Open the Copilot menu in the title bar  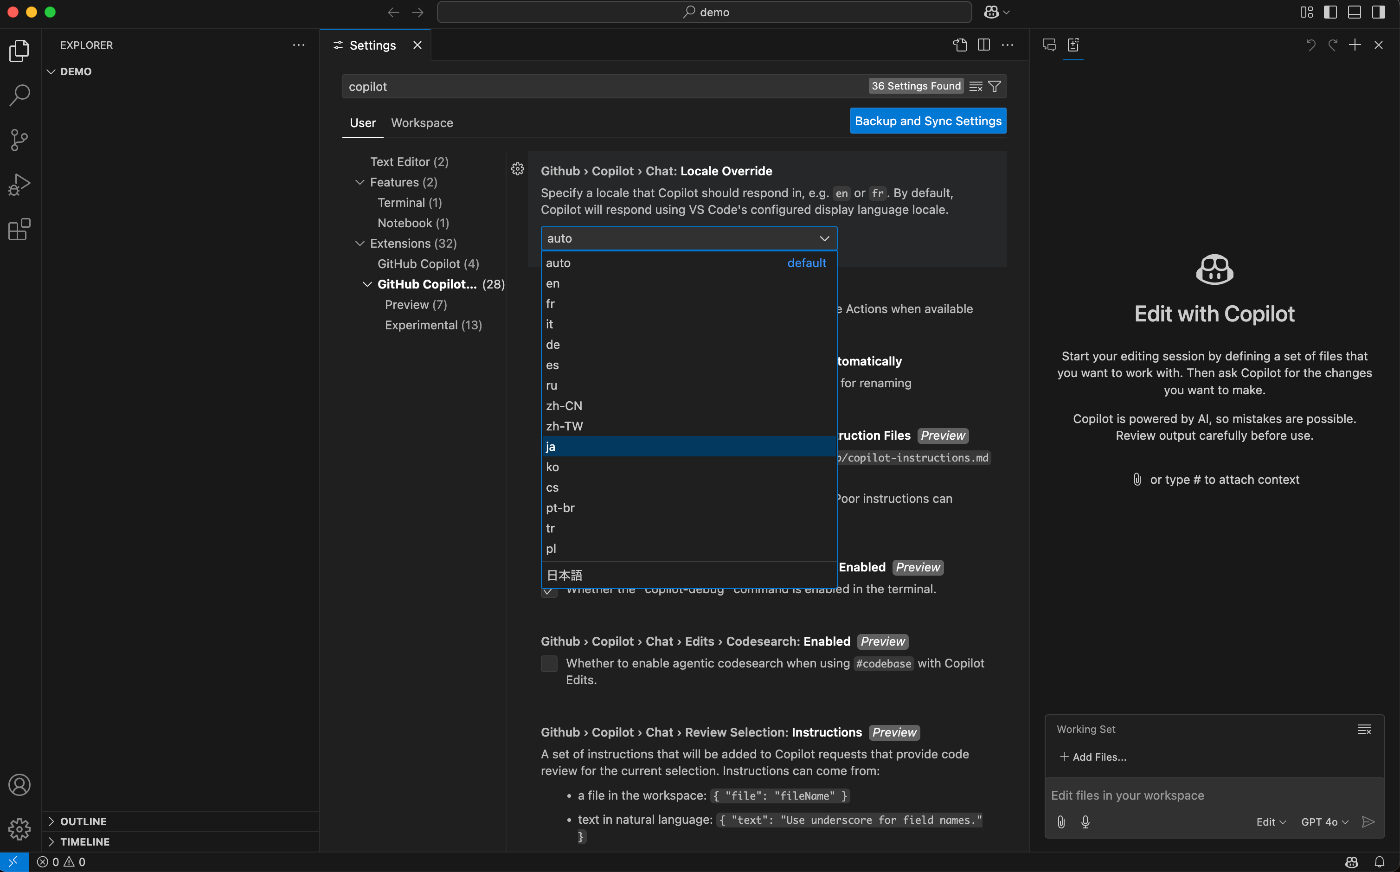click(x=996, y=12)
